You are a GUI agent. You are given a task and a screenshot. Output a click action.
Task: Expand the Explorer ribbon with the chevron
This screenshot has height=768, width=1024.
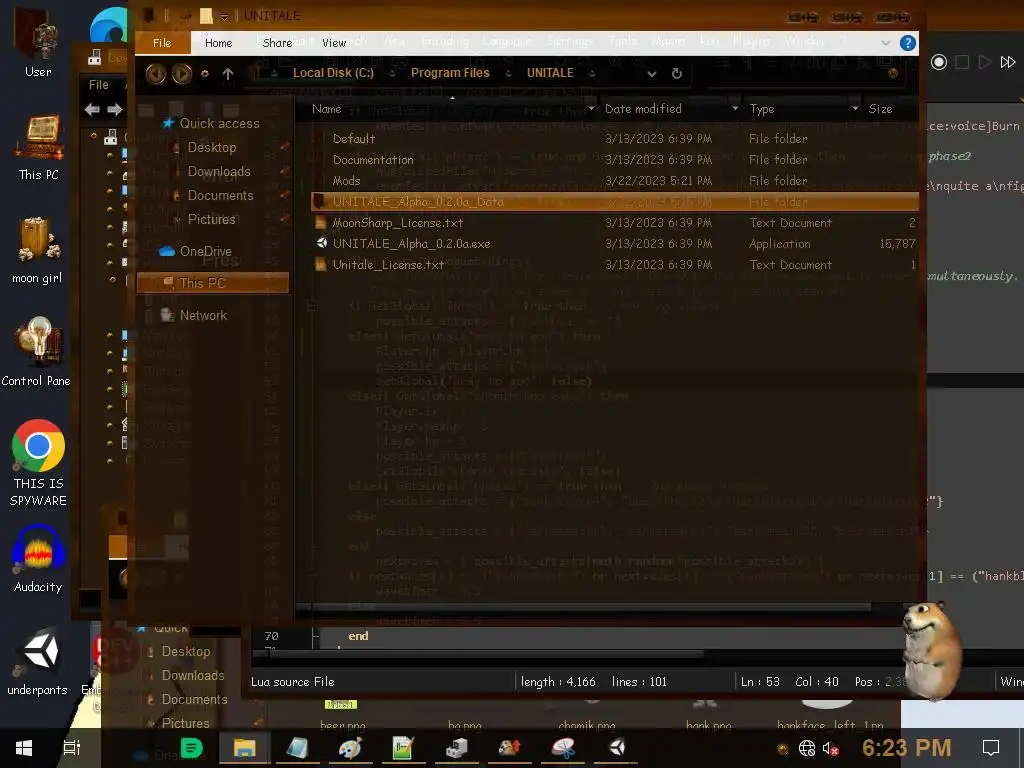point(886,43)
